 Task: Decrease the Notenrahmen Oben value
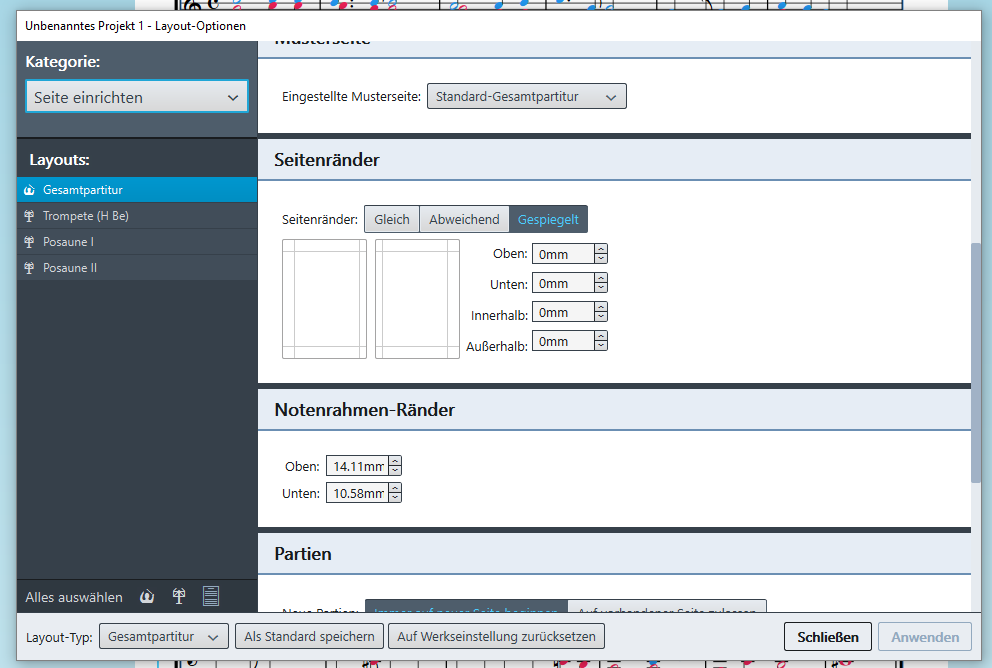click(395, 471)
